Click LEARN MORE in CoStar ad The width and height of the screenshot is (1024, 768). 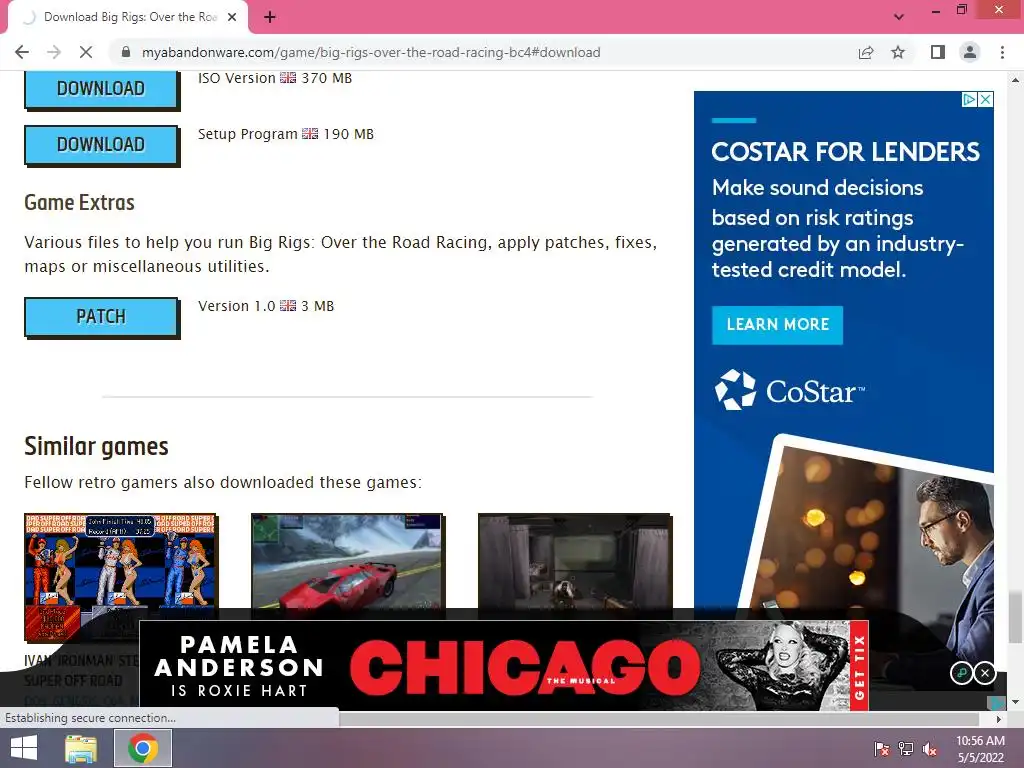[x=777, y=325]
